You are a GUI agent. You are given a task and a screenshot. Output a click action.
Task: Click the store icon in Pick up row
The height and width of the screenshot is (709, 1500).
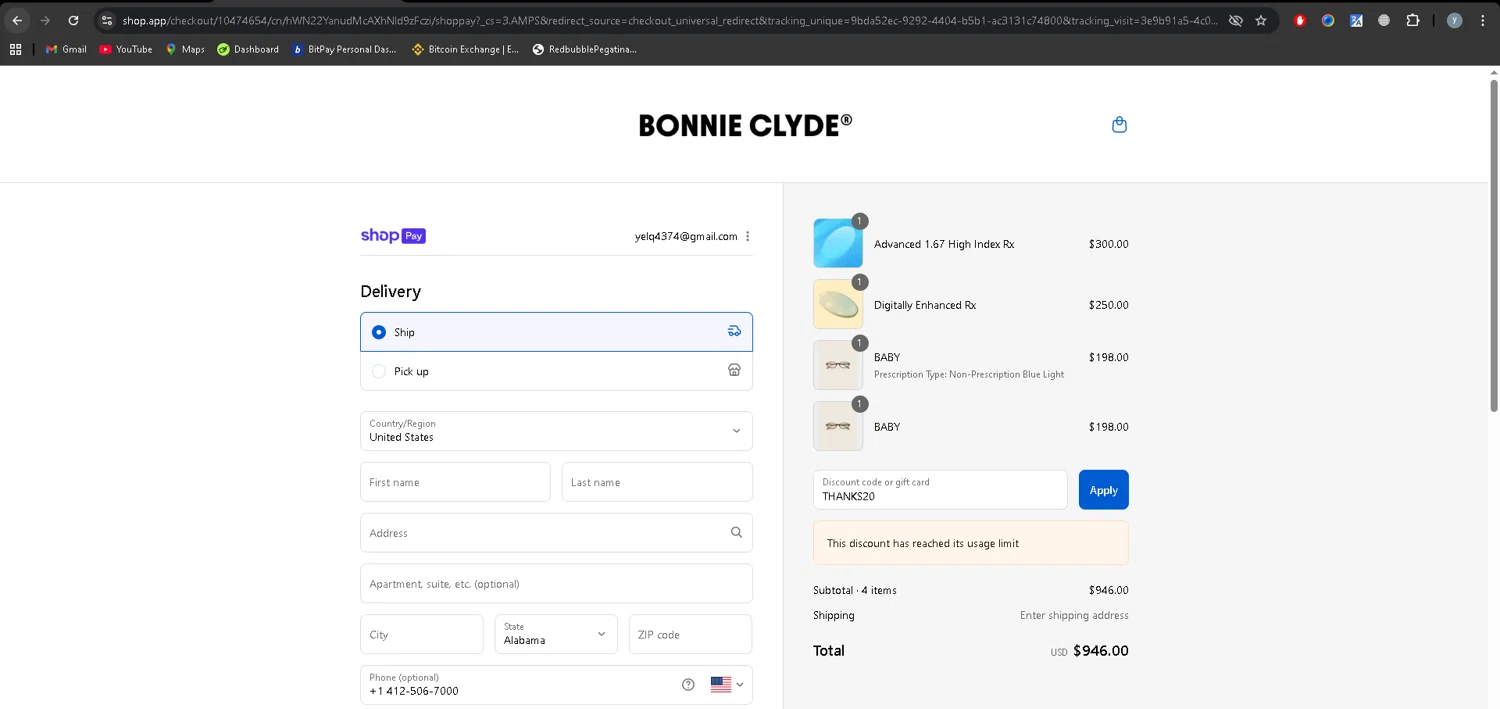tap(734, 370)
